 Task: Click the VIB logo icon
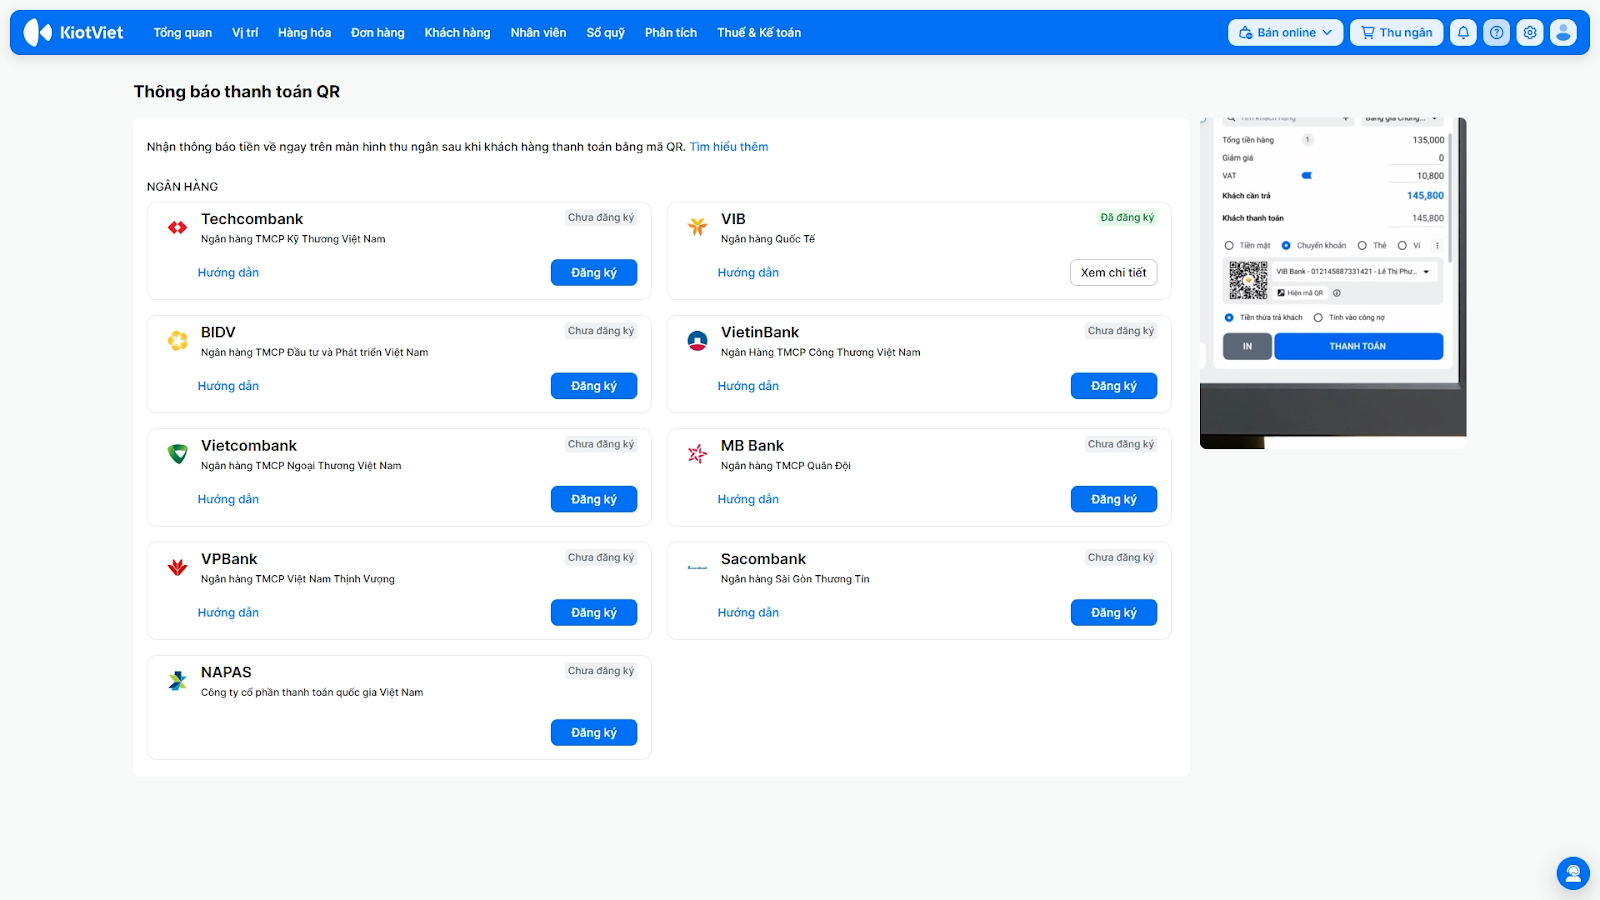coord(697,228)
